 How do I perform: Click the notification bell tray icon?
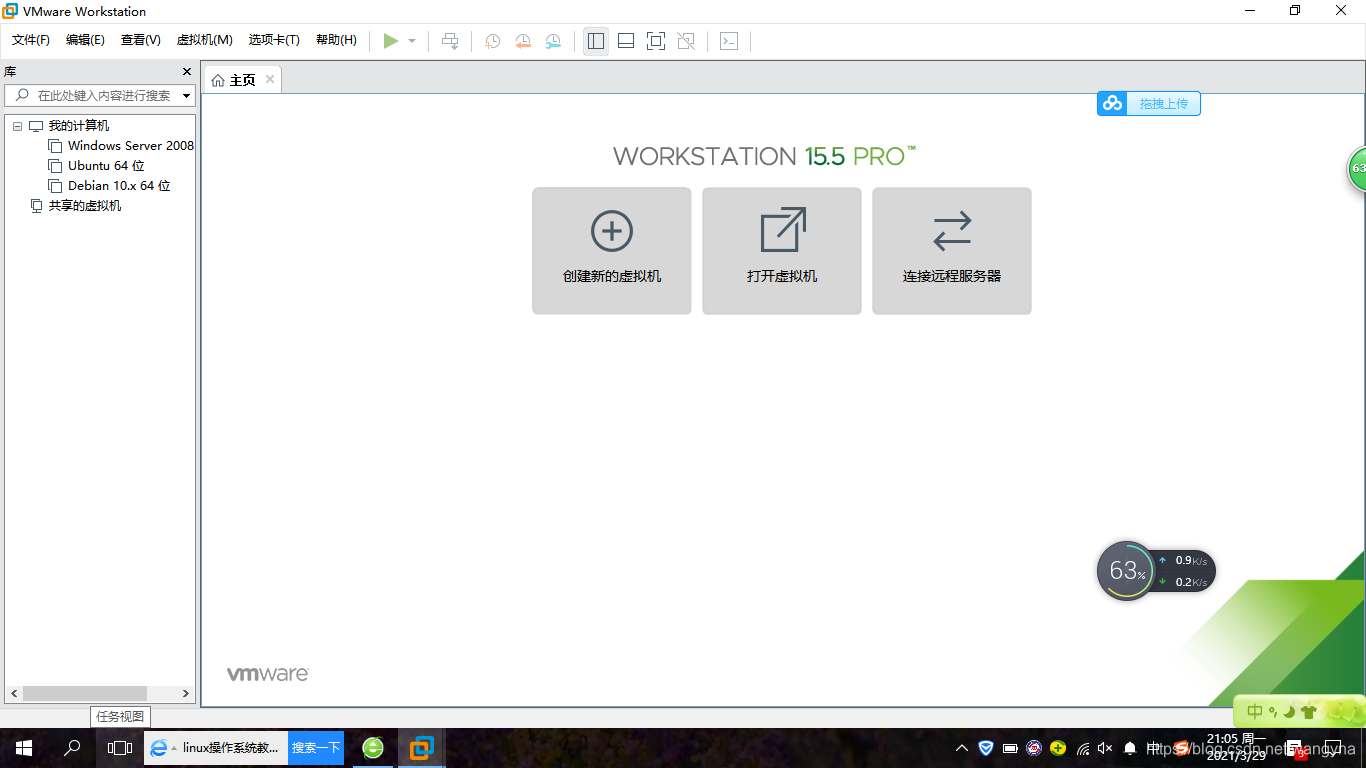click(1130, 748)
